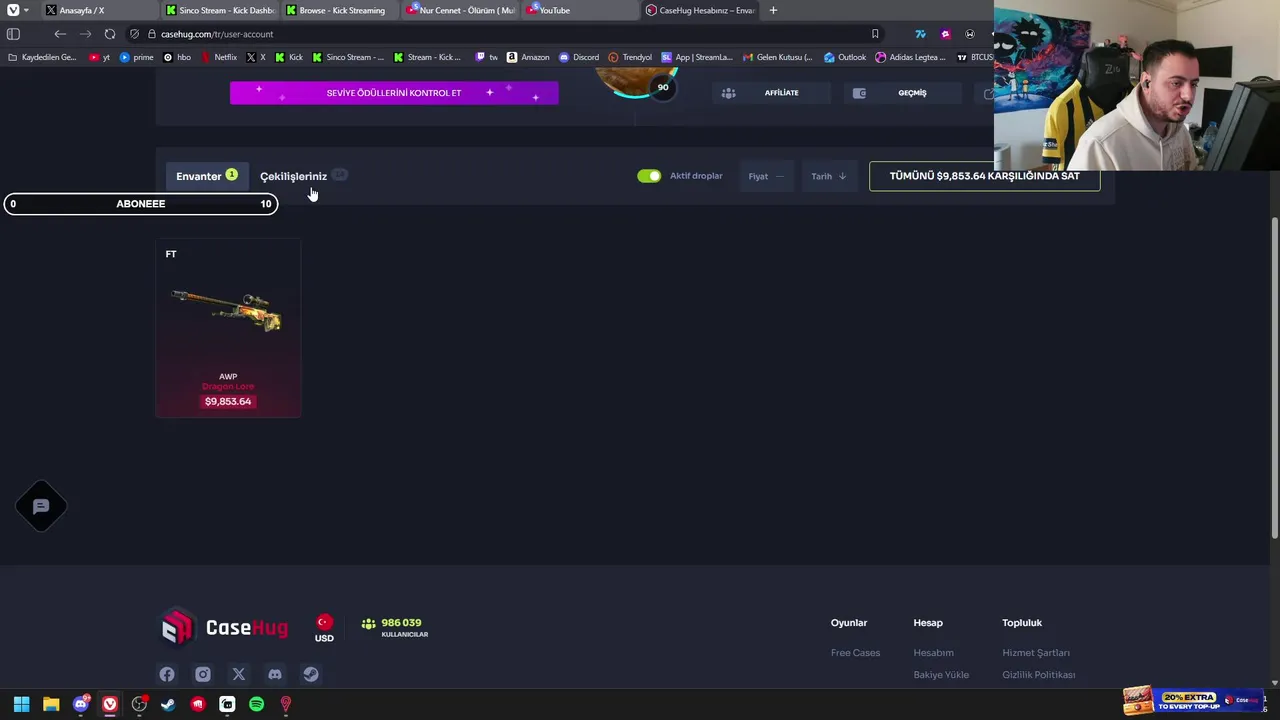Reload the page with the refresh icon
The width and height of the screenshot is (1280, 720).
click(110, 34)
